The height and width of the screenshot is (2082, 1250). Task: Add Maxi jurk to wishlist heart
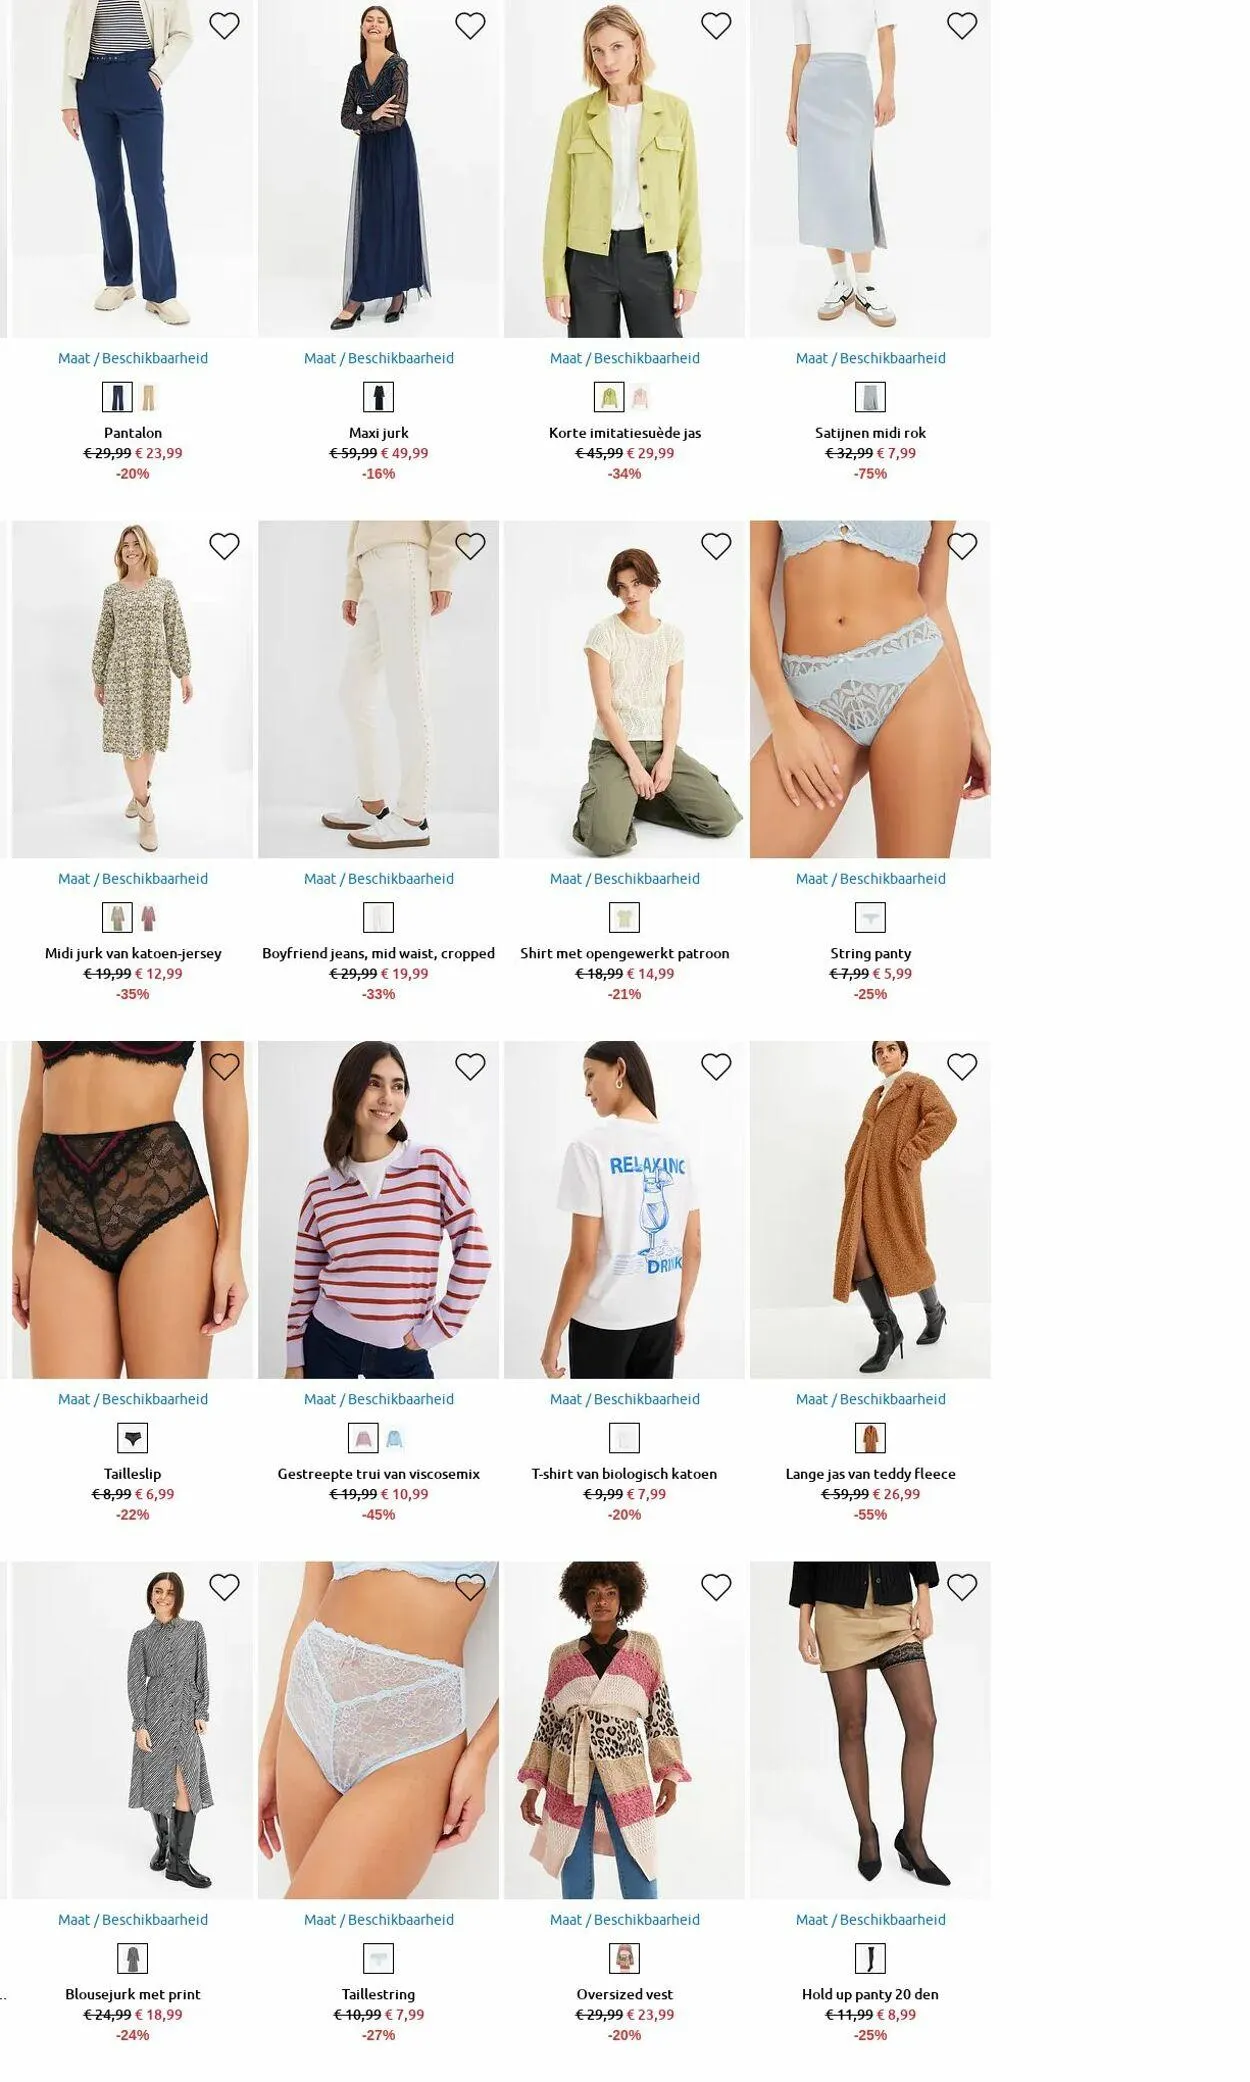pos(470,26)
